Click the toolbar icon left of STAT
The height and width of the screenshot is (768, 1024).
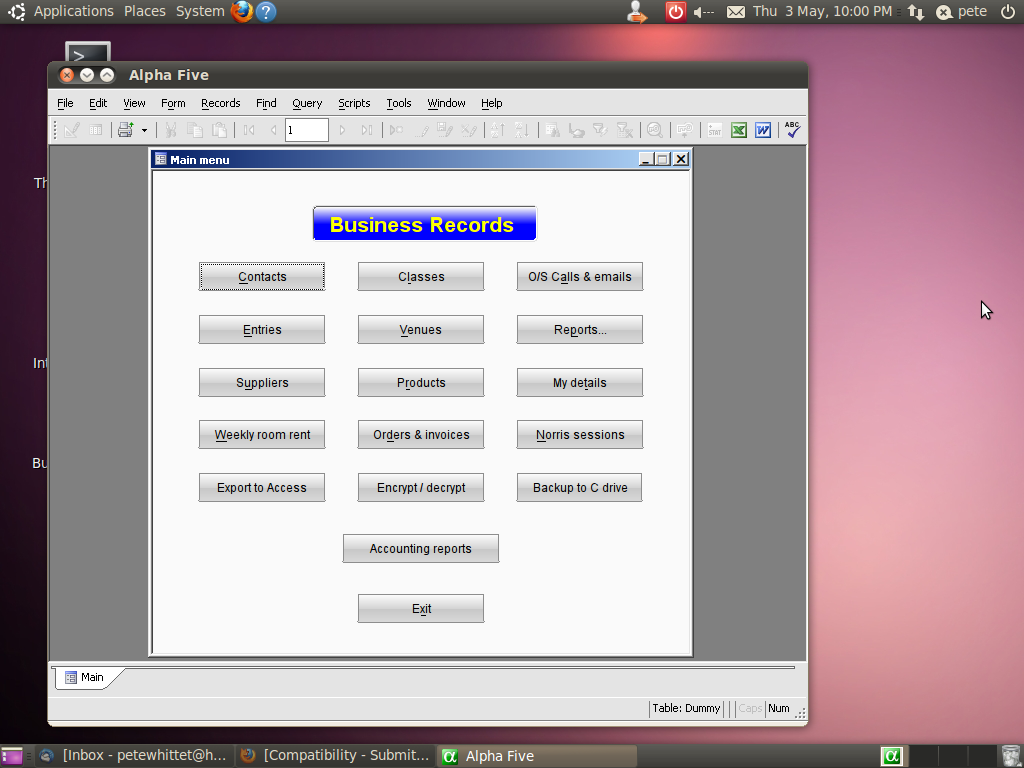[684, 130]
